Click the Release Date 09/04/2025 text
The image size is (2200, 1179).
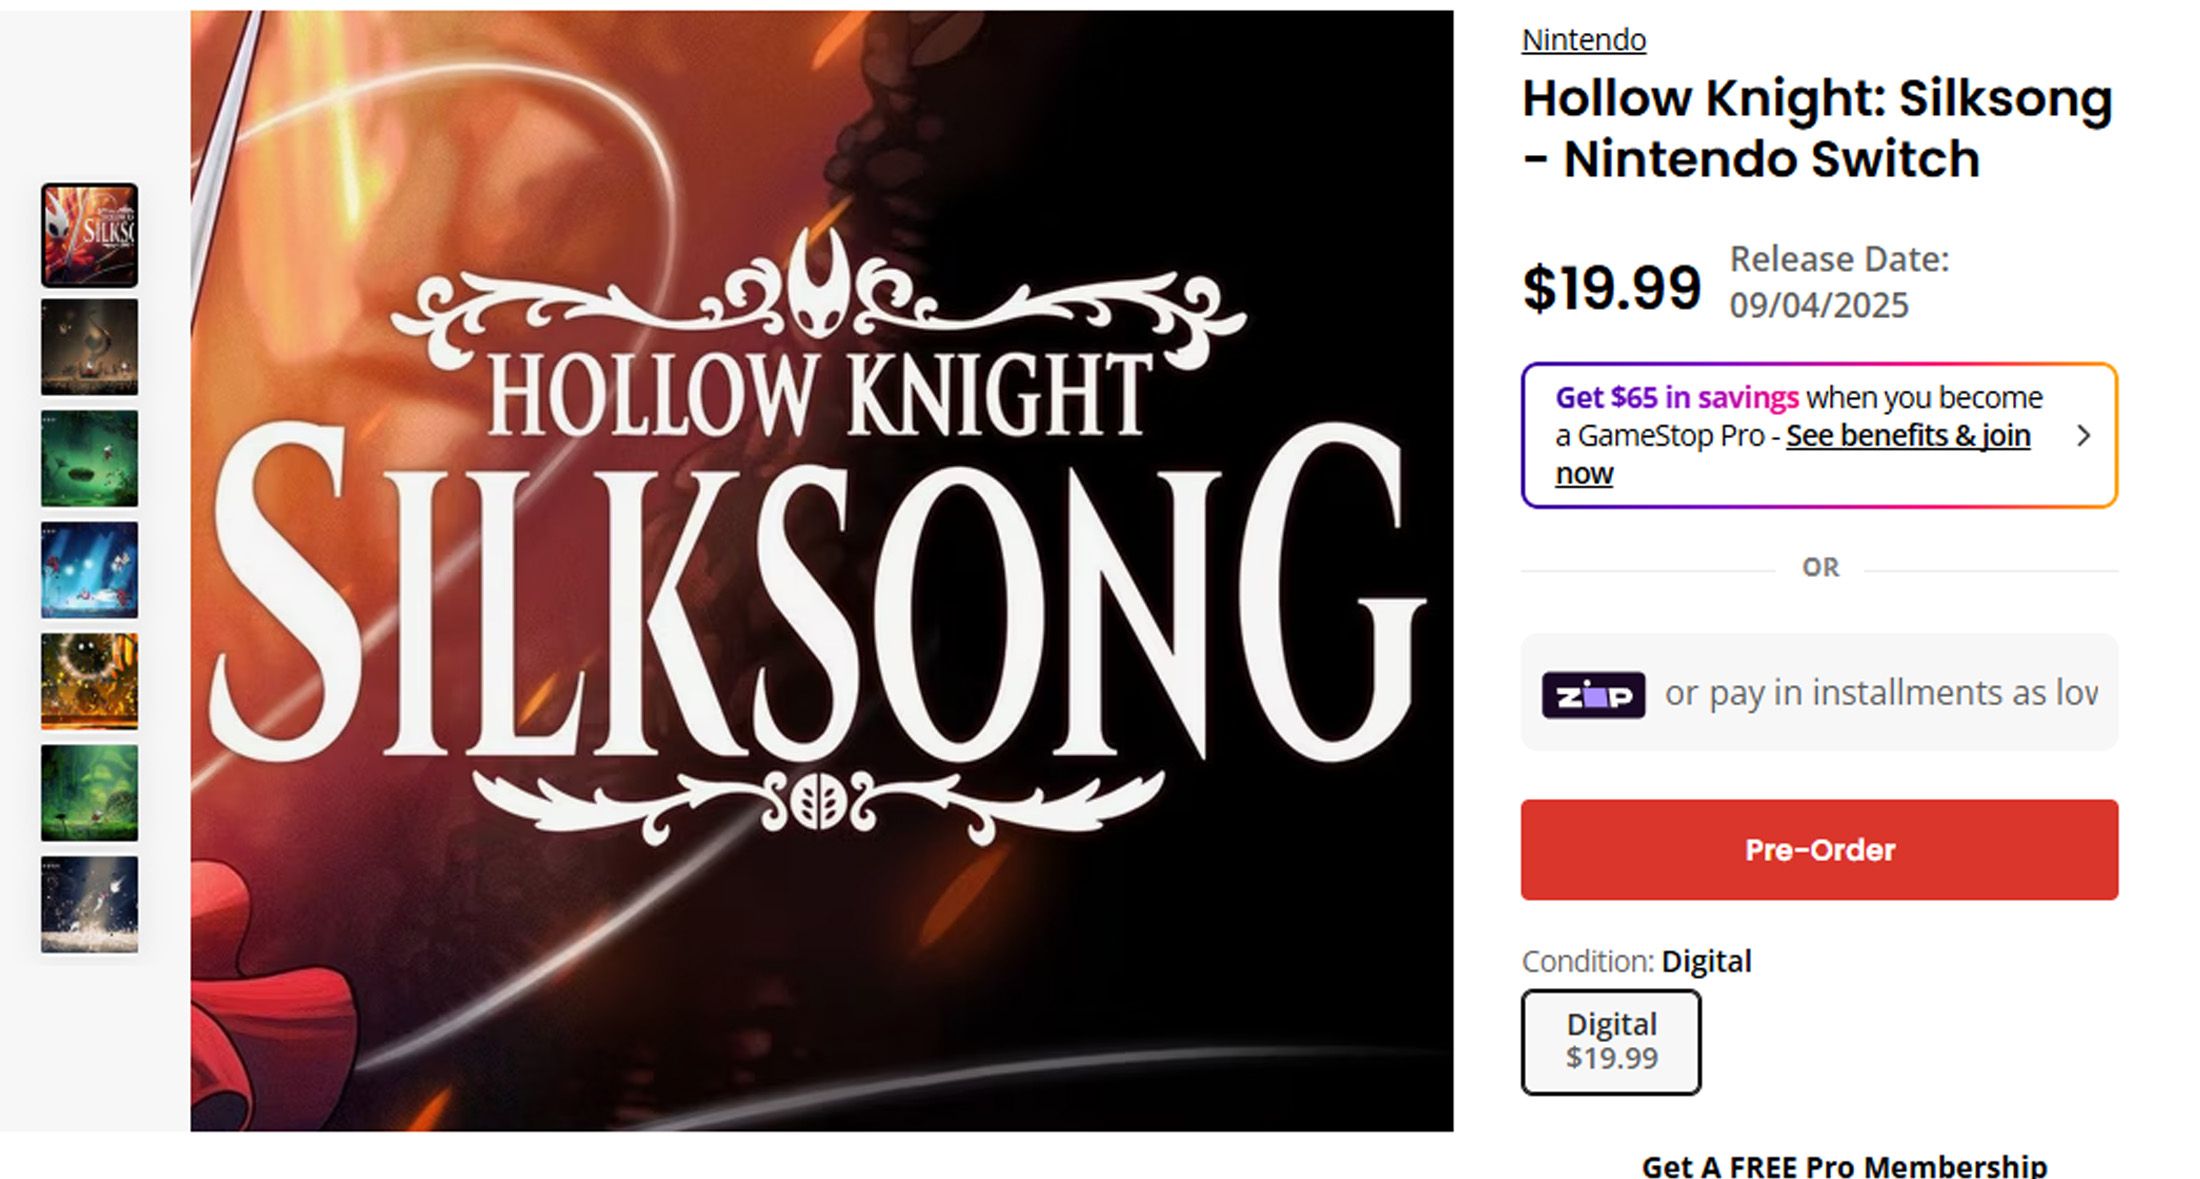[x=1839, y=281]
